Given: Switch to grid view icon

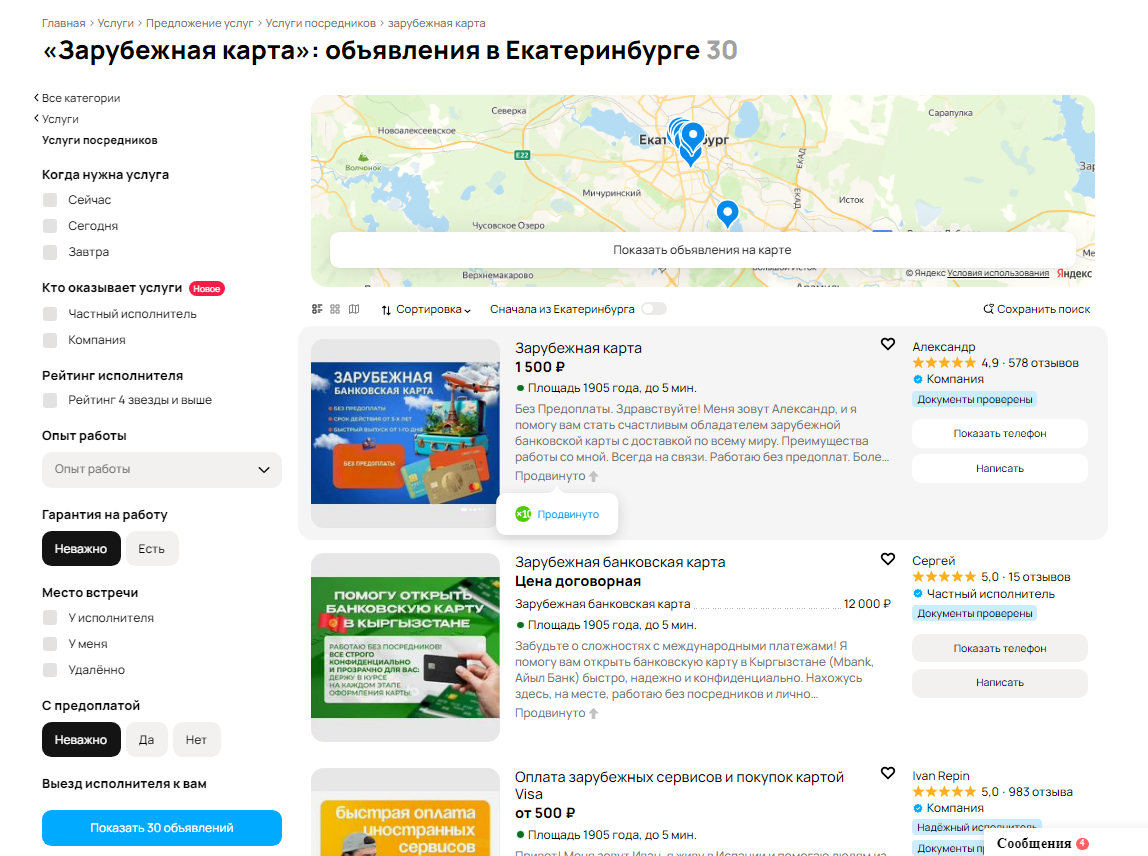Looking at the screenshot, I should [x=335, y=309].
